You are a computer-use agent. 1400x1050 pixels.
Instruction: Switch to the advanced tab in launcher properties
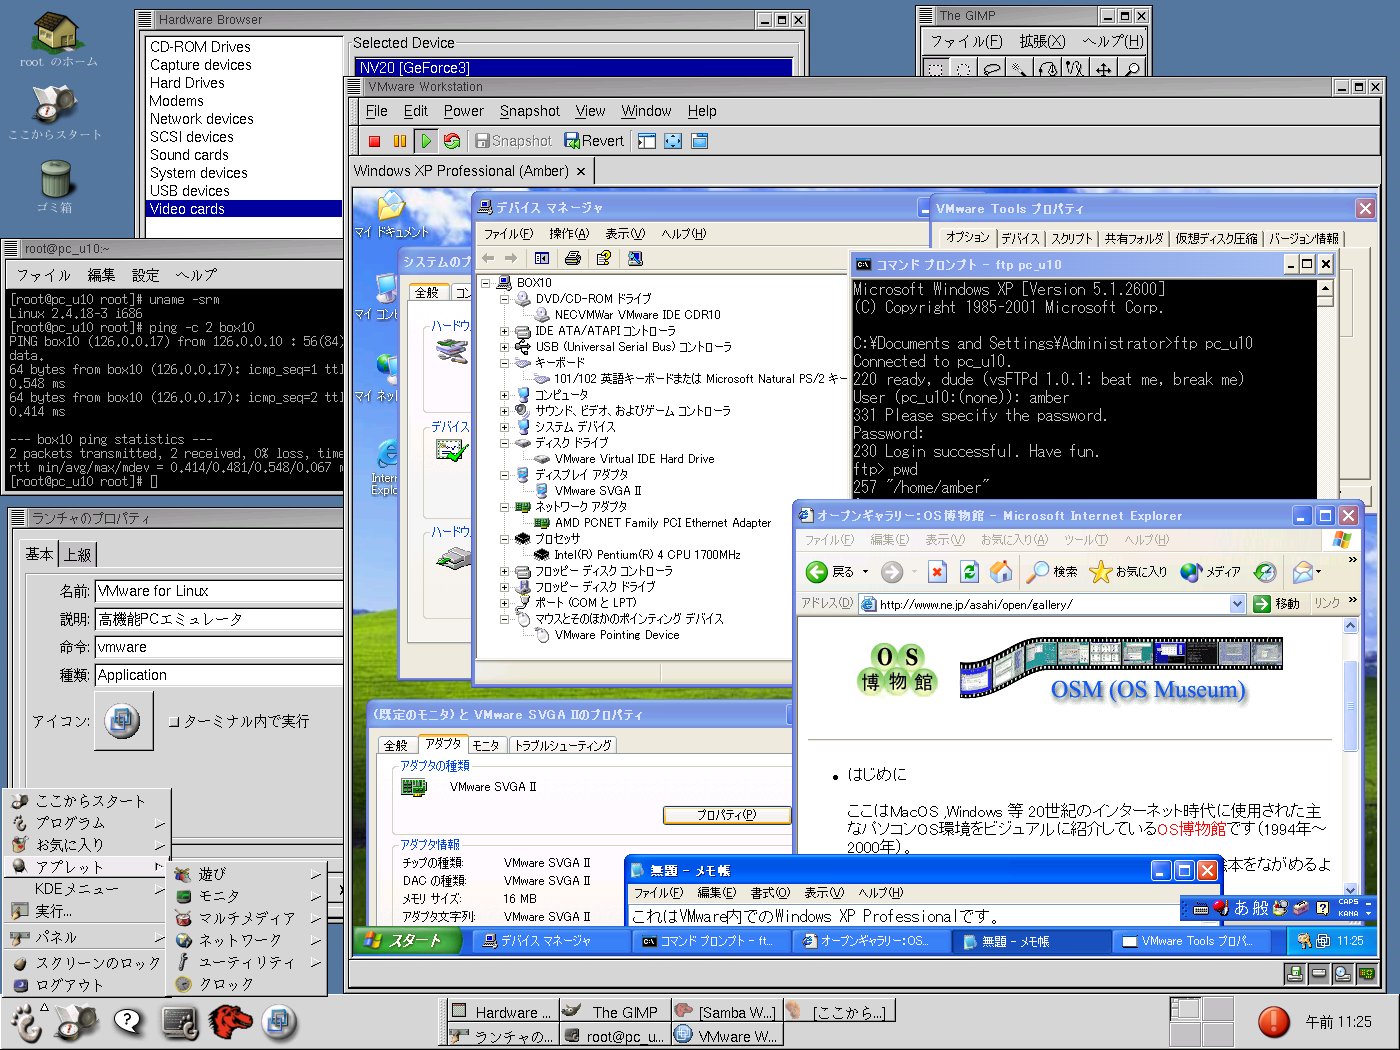click(78, 555)
